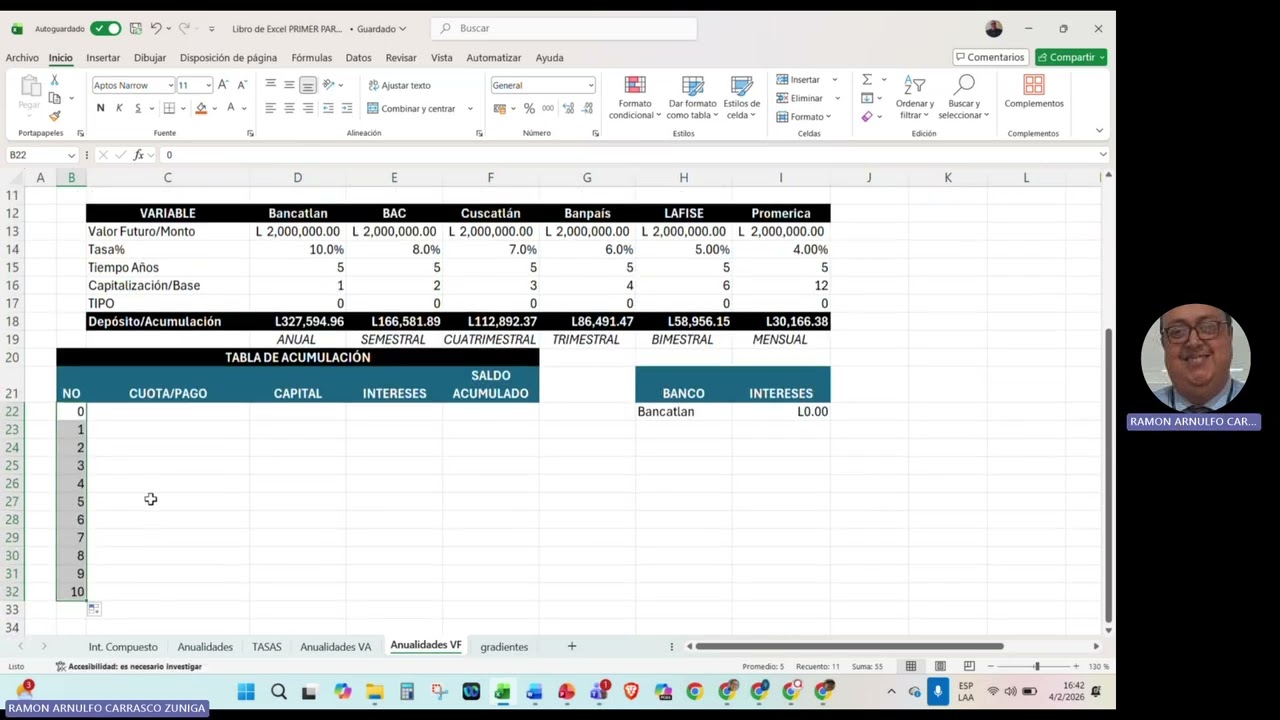Viewport: 1280px width, 720px height.
Task: Align text to the bottom
Action: click(x=308, y=85)
